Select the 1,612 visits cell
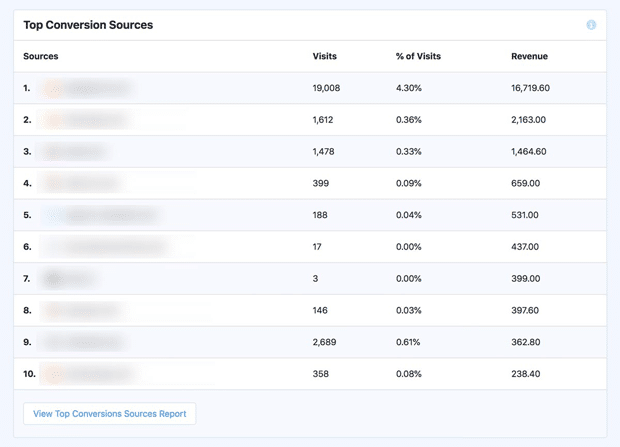 (x=323, y=120)
